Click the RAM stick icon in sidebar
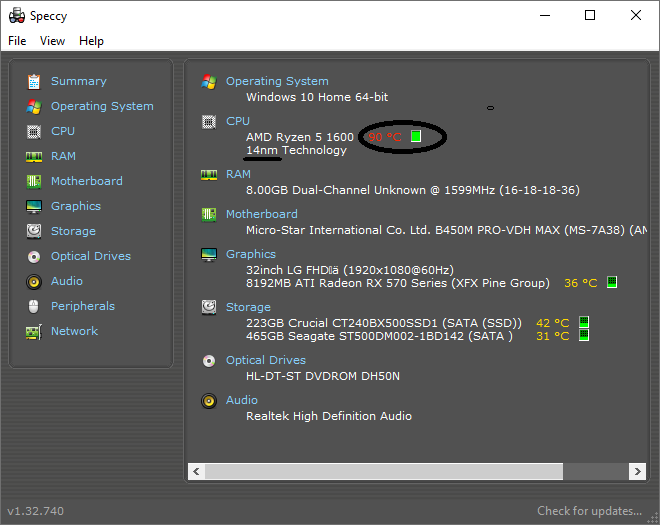This screenshot has width=660, height=525. (34, 157)
